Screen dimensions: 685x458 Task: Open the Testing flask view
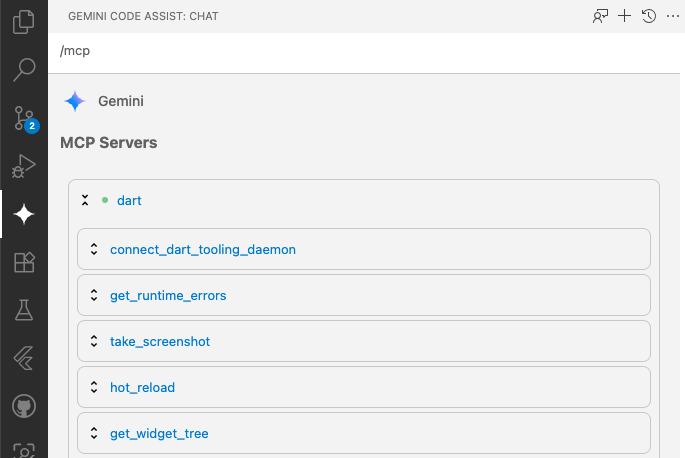pyautogui.click(x=24, y=310)
